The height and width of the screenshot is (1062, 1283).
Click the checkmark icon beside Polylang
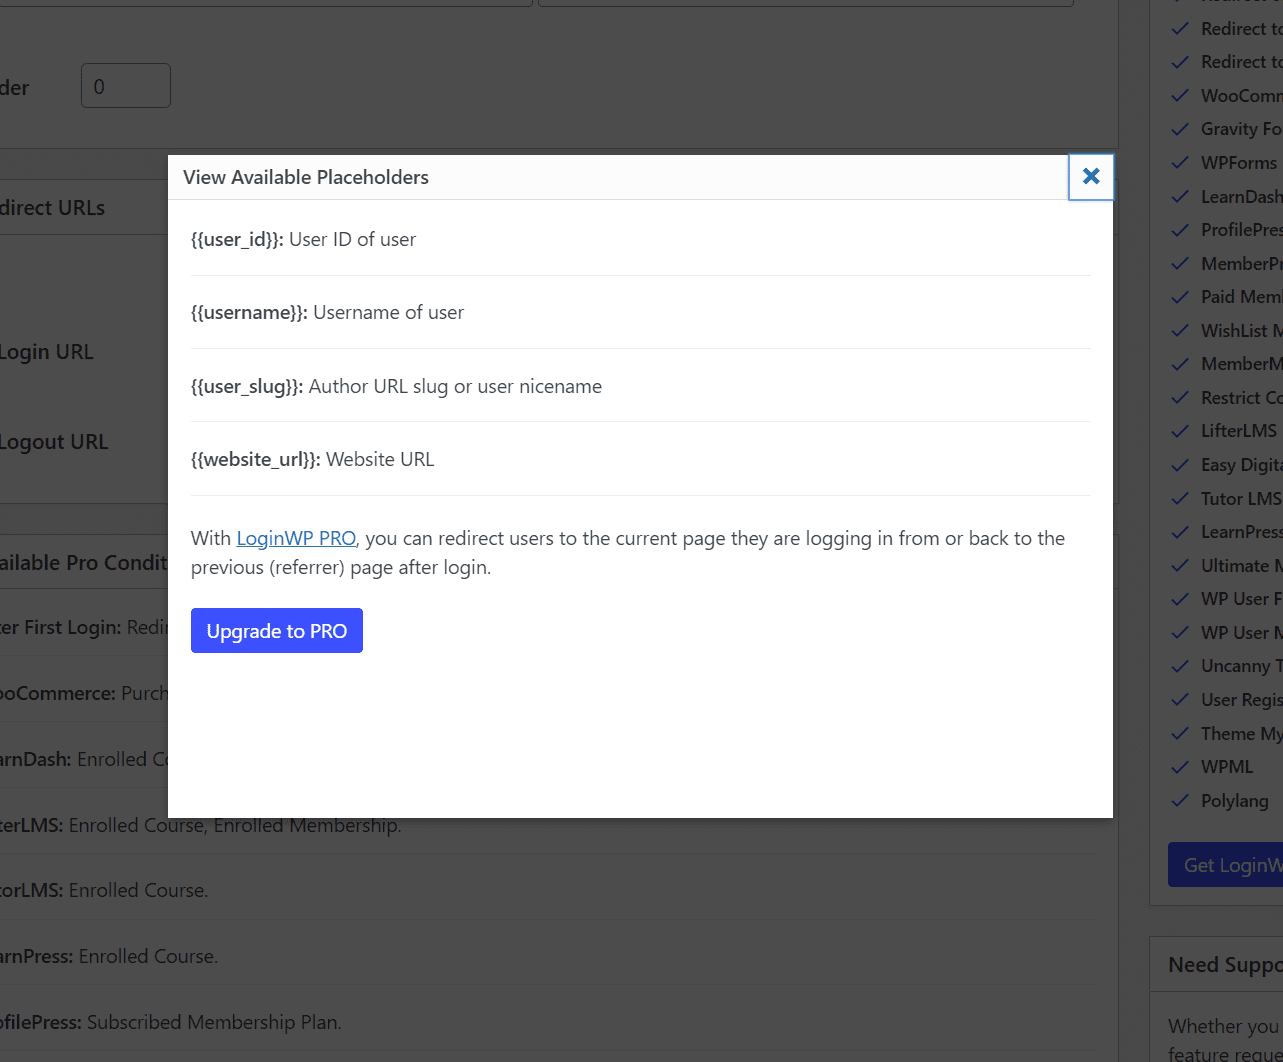(x=1181, y=801)
